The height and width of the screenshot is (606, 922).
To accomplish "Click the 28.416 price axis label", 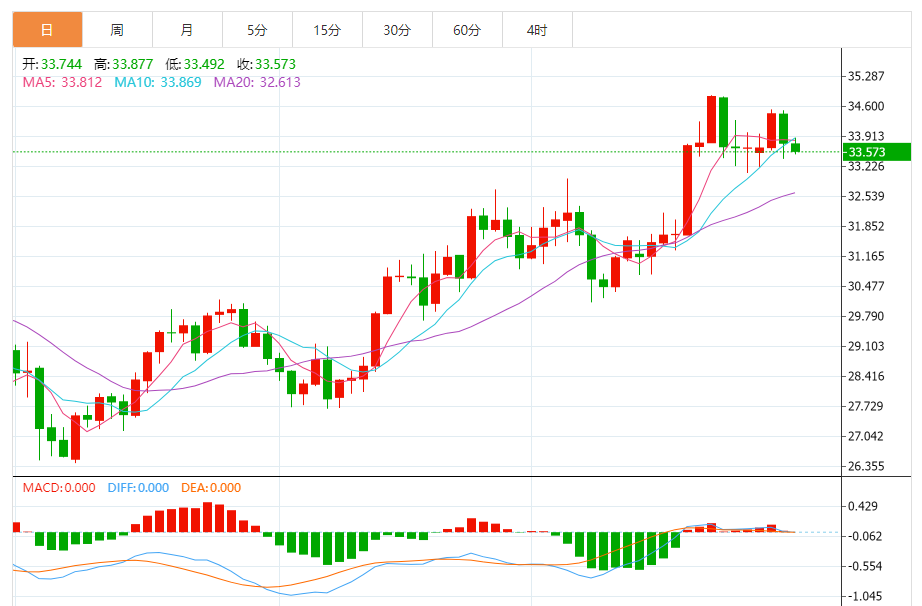I will point(866,376).
